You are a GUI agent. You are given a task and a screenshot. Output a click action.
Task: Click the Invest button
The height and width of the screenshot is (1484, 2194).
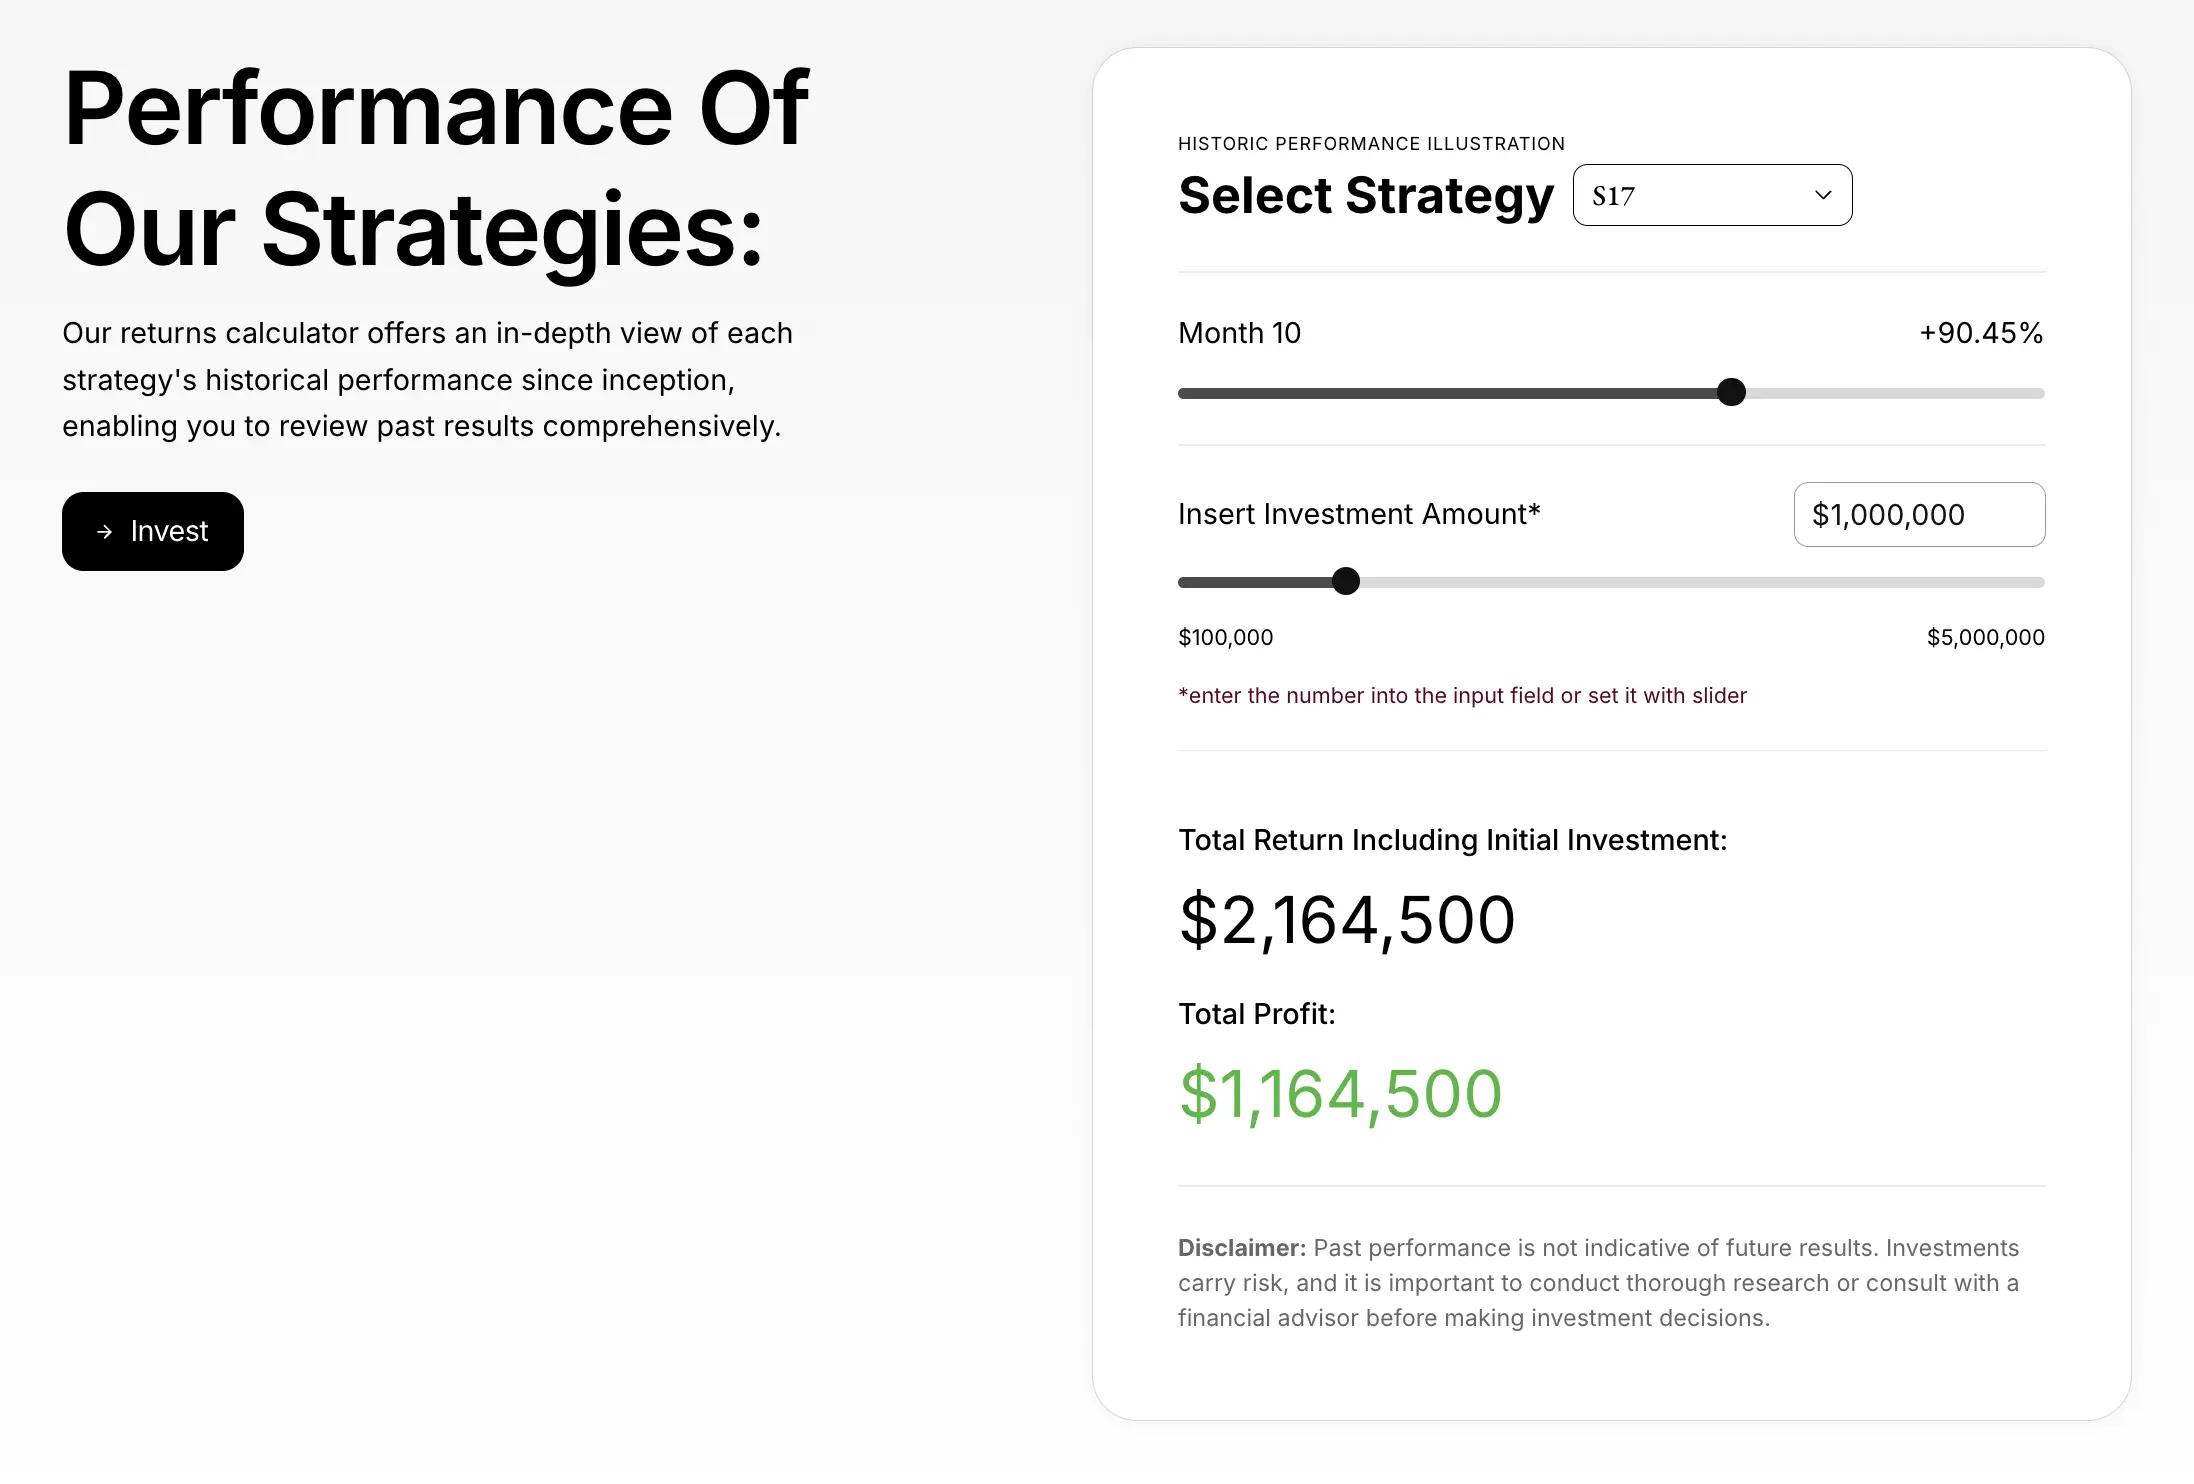152,532
